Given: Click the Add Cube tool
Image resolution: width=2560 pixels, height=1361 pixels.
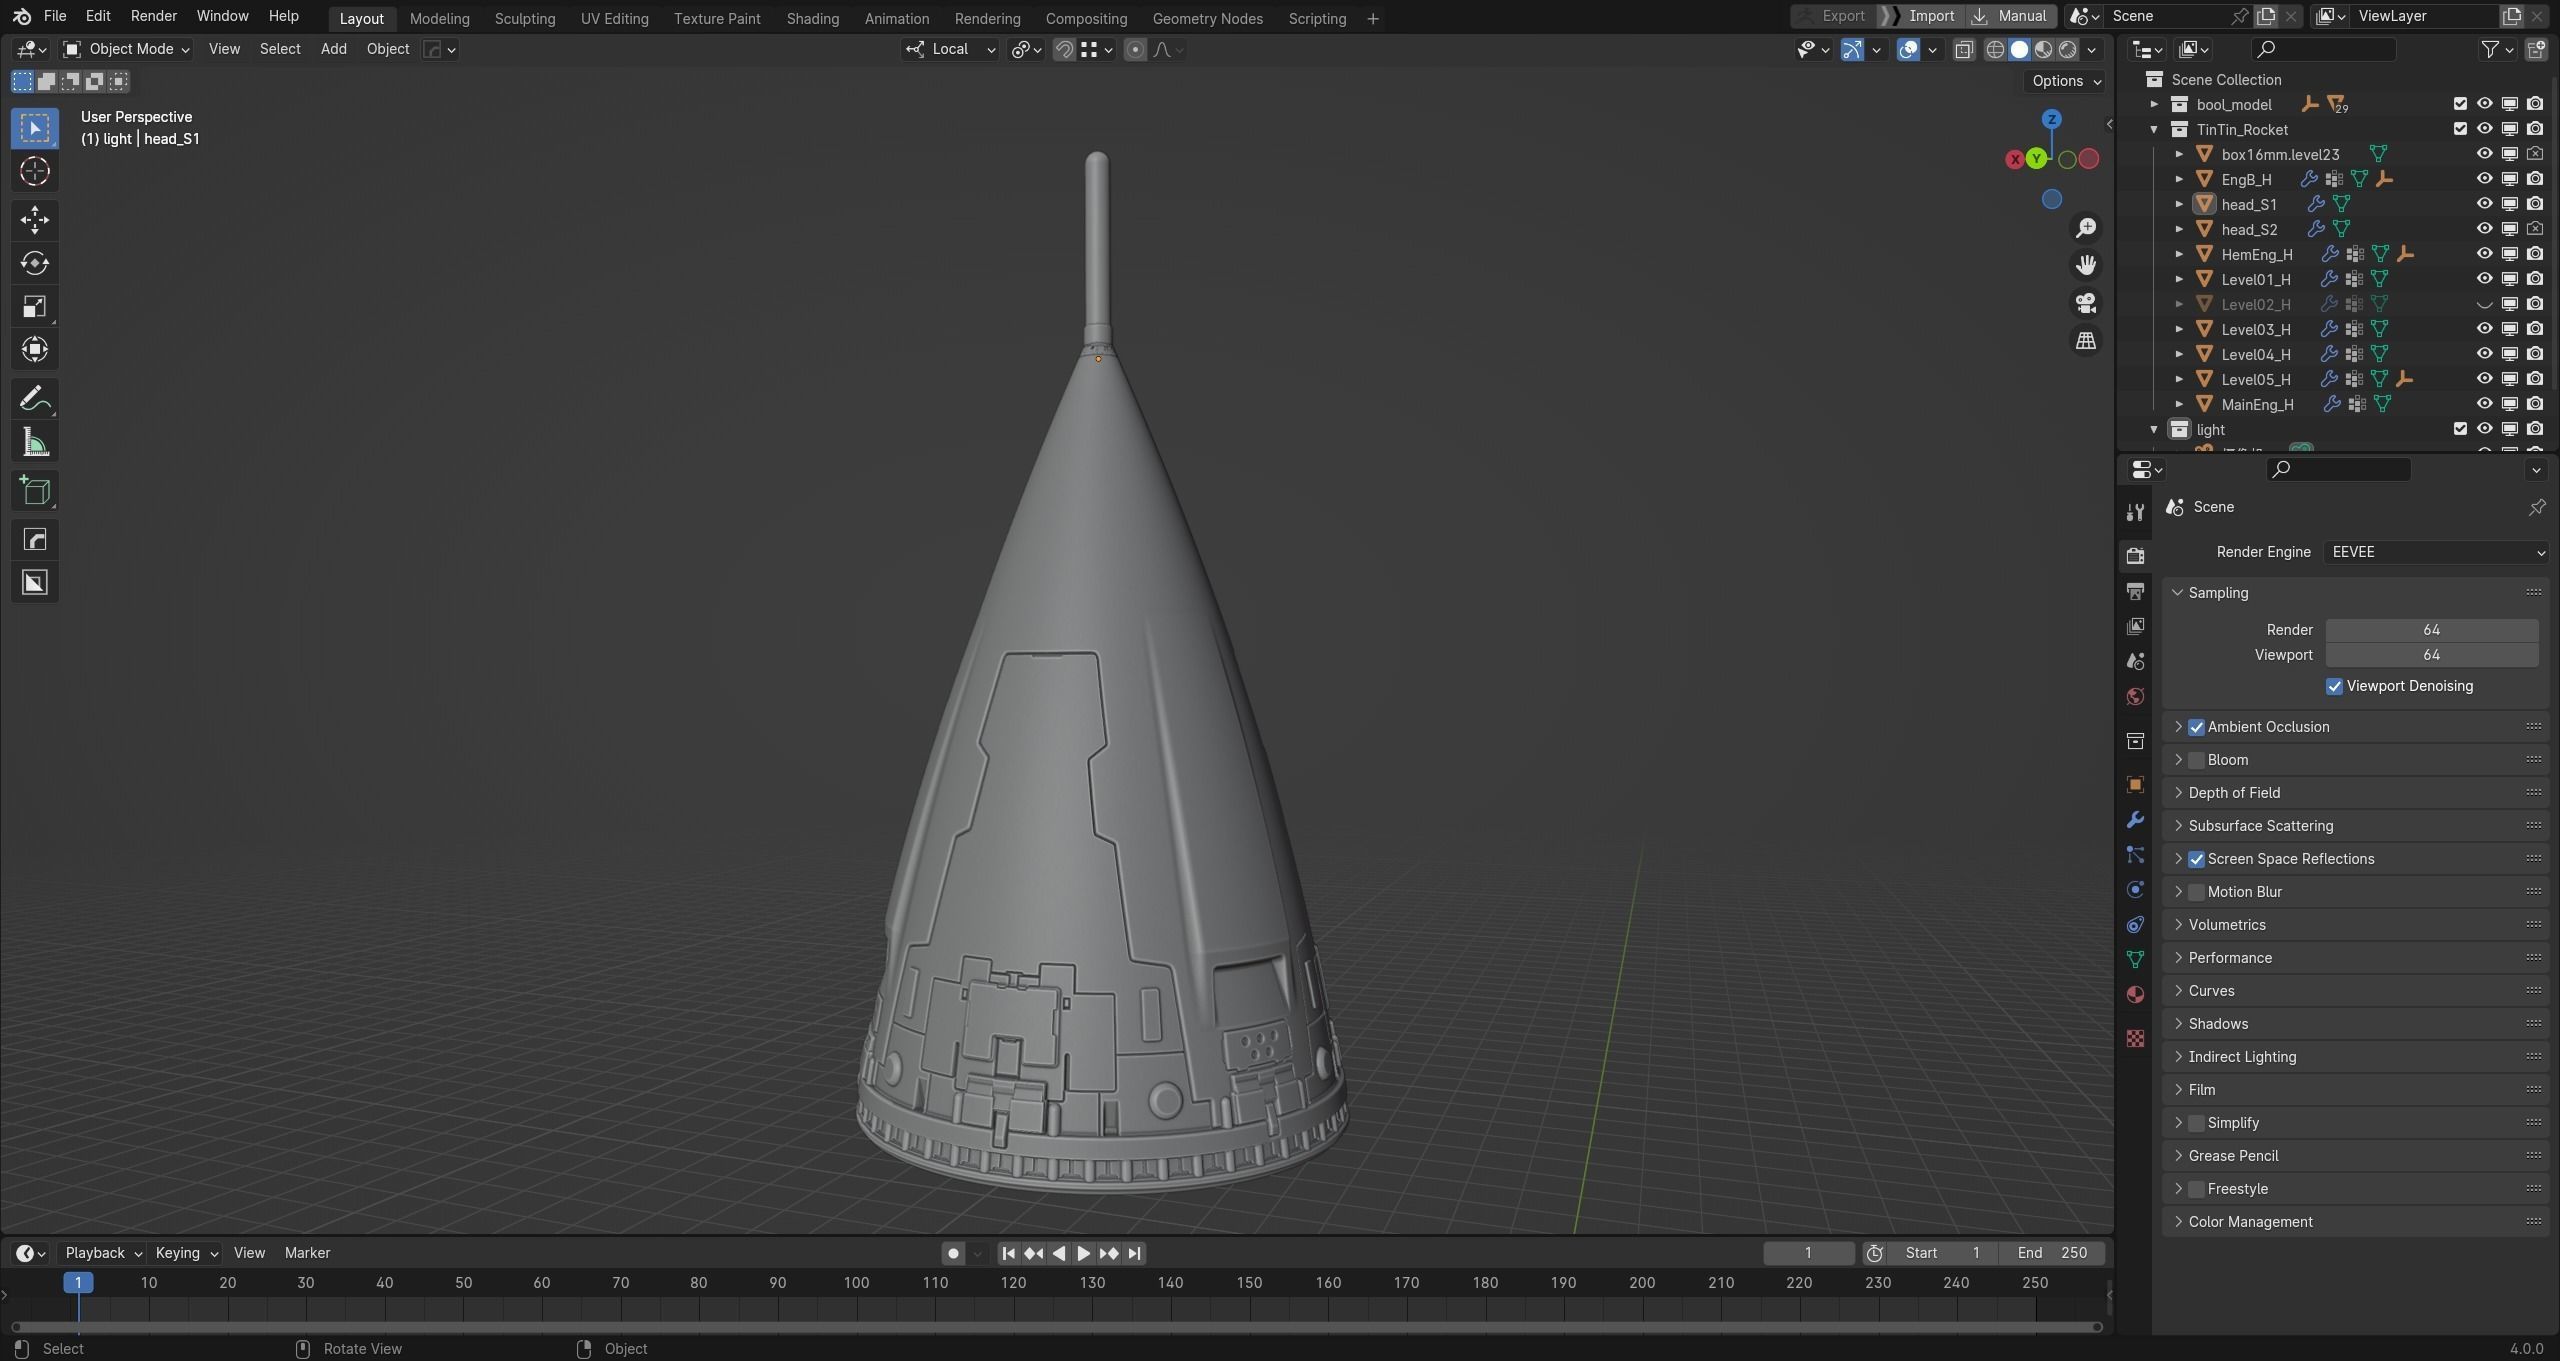Looking at the screenshot, I should [x=35, y=491].
